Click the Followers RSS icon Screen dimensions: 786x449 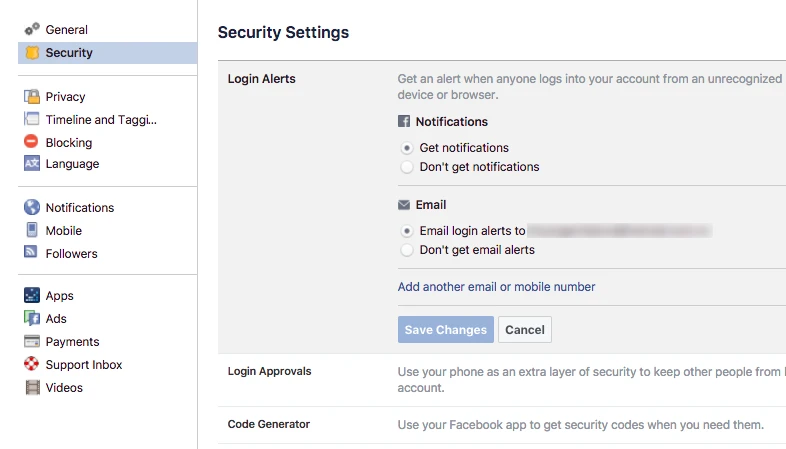coord(32,254)
